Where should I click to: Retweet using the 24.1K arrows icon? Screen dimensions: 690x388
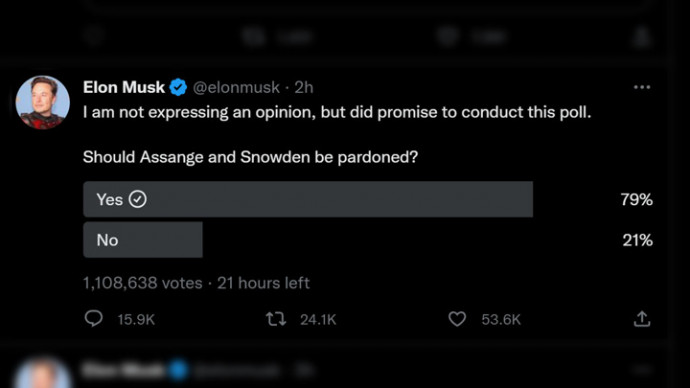point(276,319)
